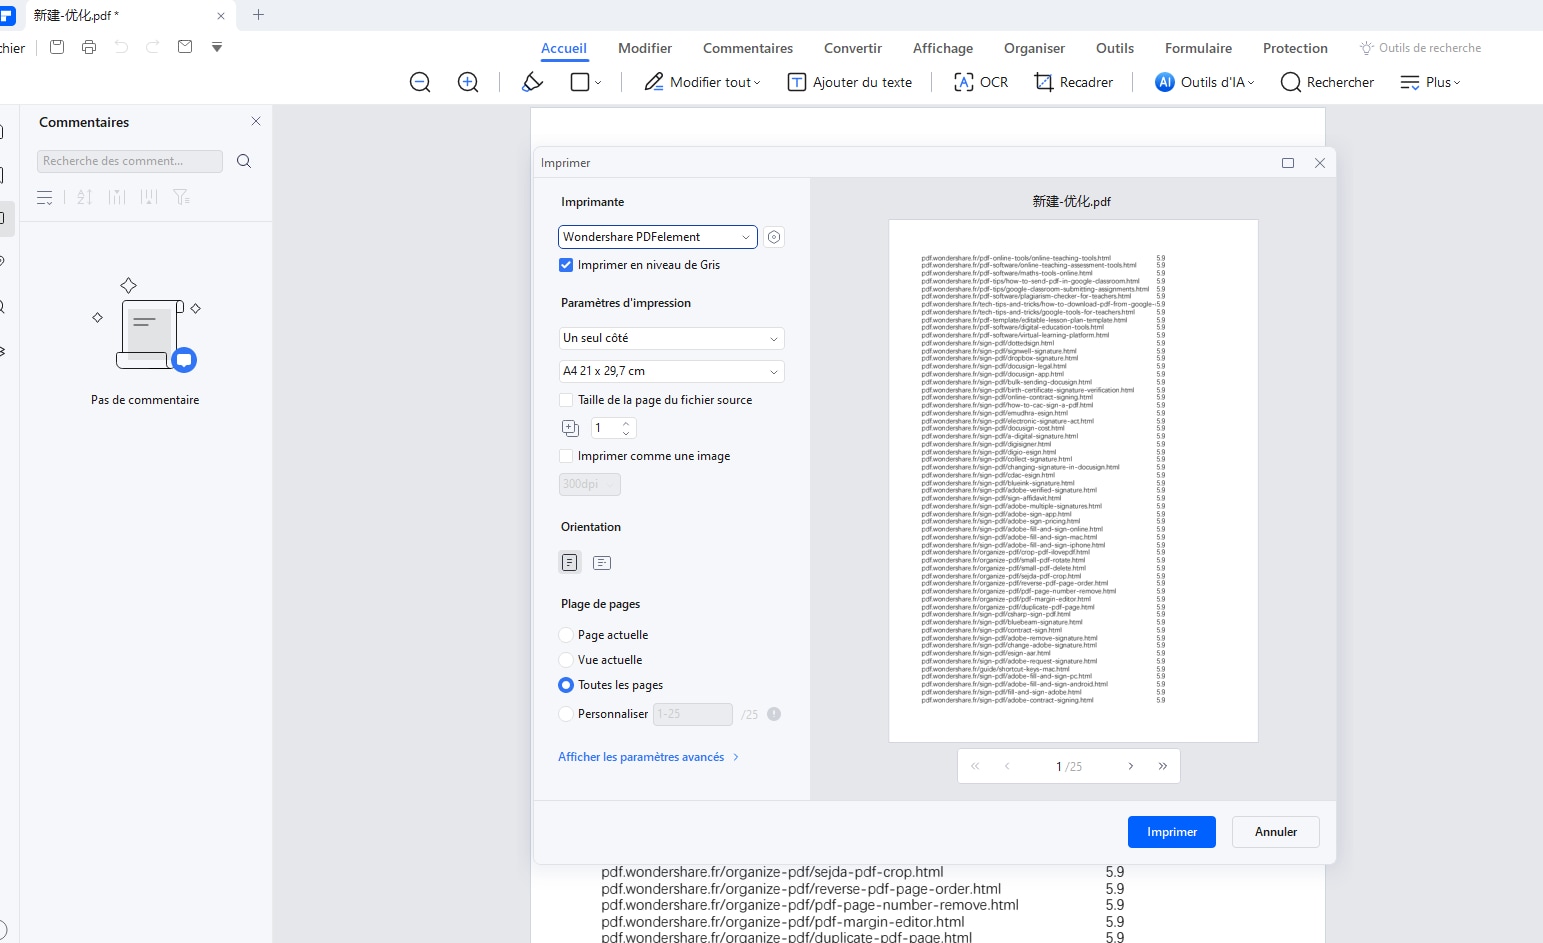This screenshot has width=1543, height=943.
Task: Go to next preview page
Action: tap(1131, 766)
